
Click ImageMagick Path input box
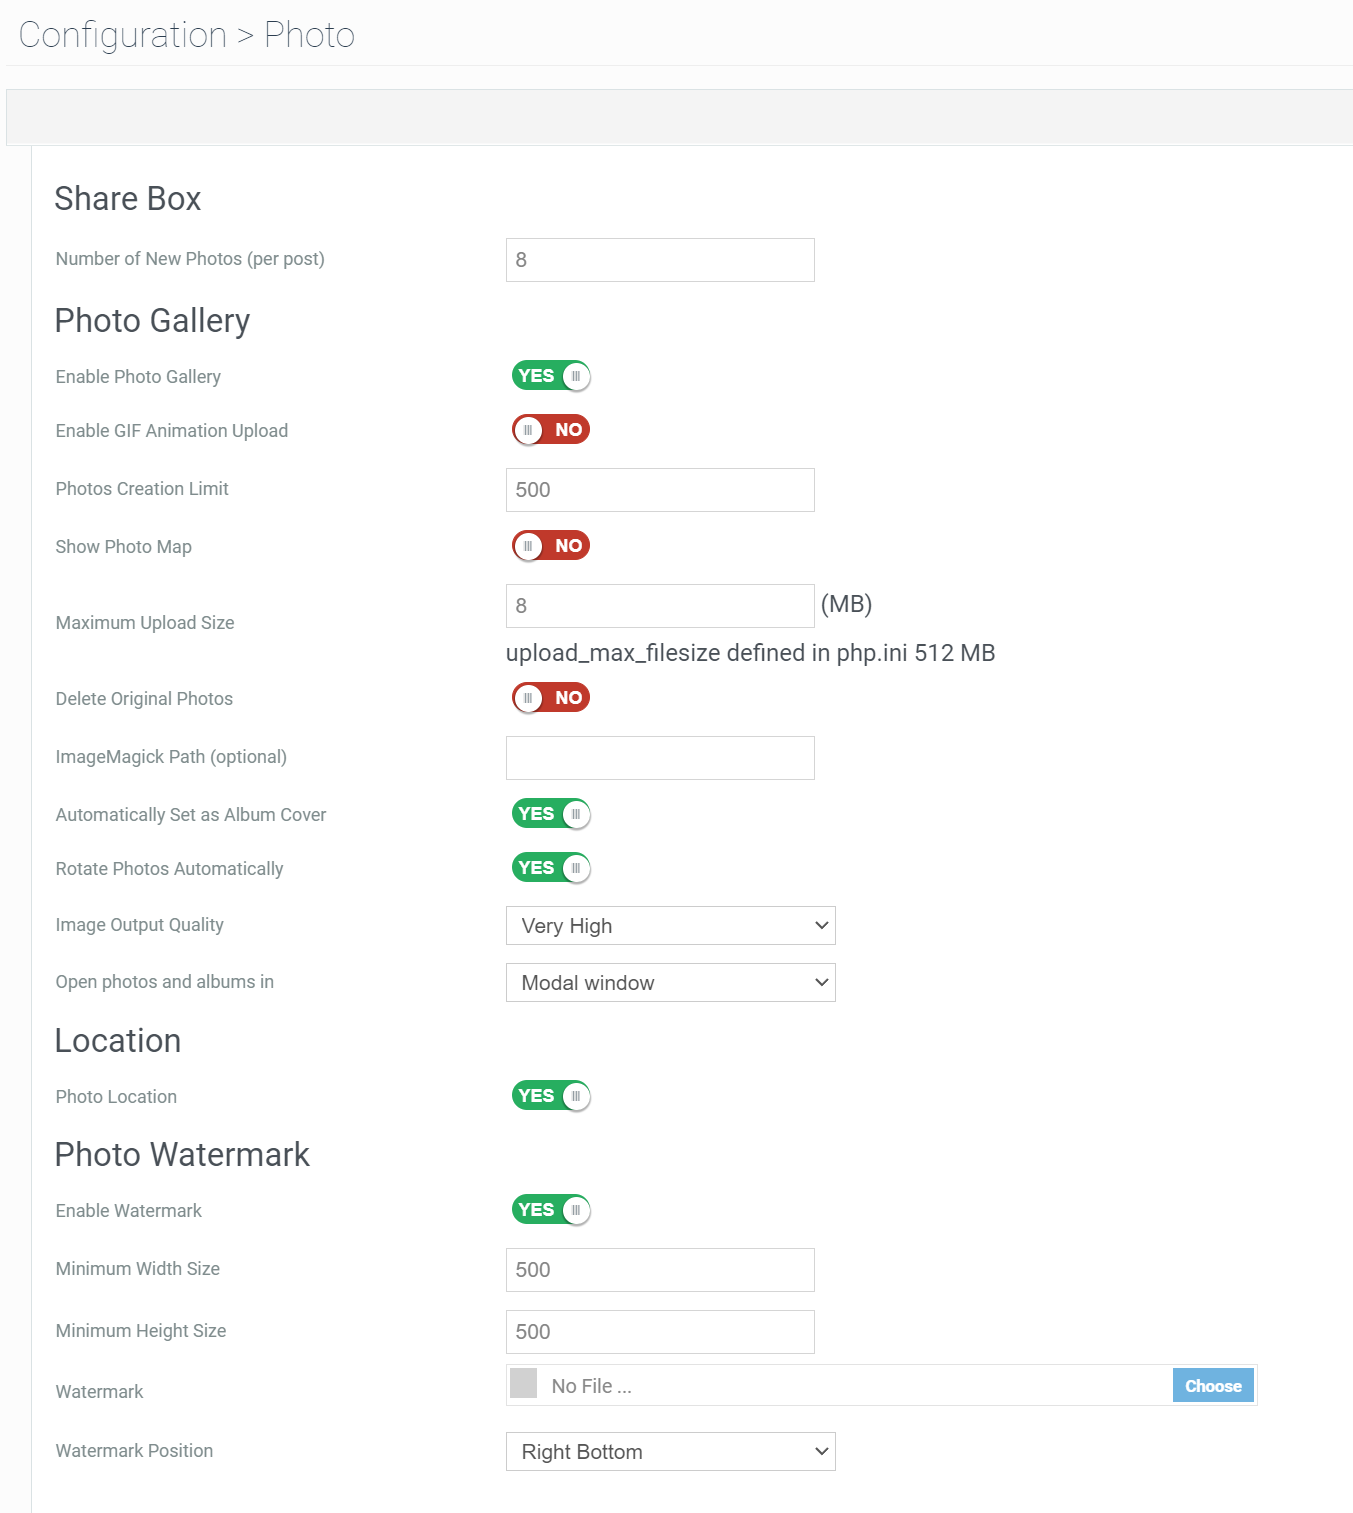[660, 758]
